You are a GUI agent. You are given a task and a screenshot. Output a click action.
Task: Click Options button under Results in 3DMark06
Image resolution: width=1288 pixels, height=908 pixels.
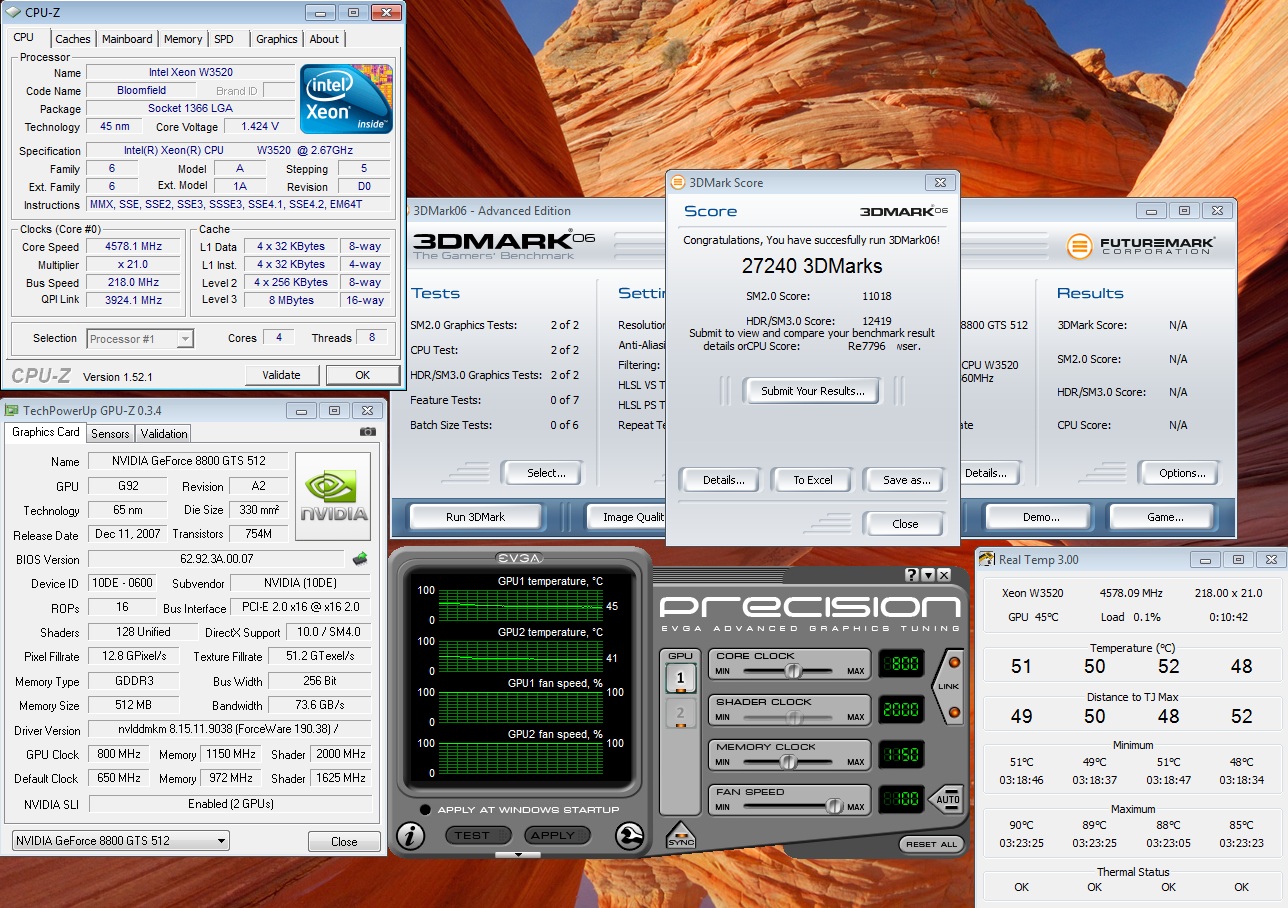click(1182, 473)
